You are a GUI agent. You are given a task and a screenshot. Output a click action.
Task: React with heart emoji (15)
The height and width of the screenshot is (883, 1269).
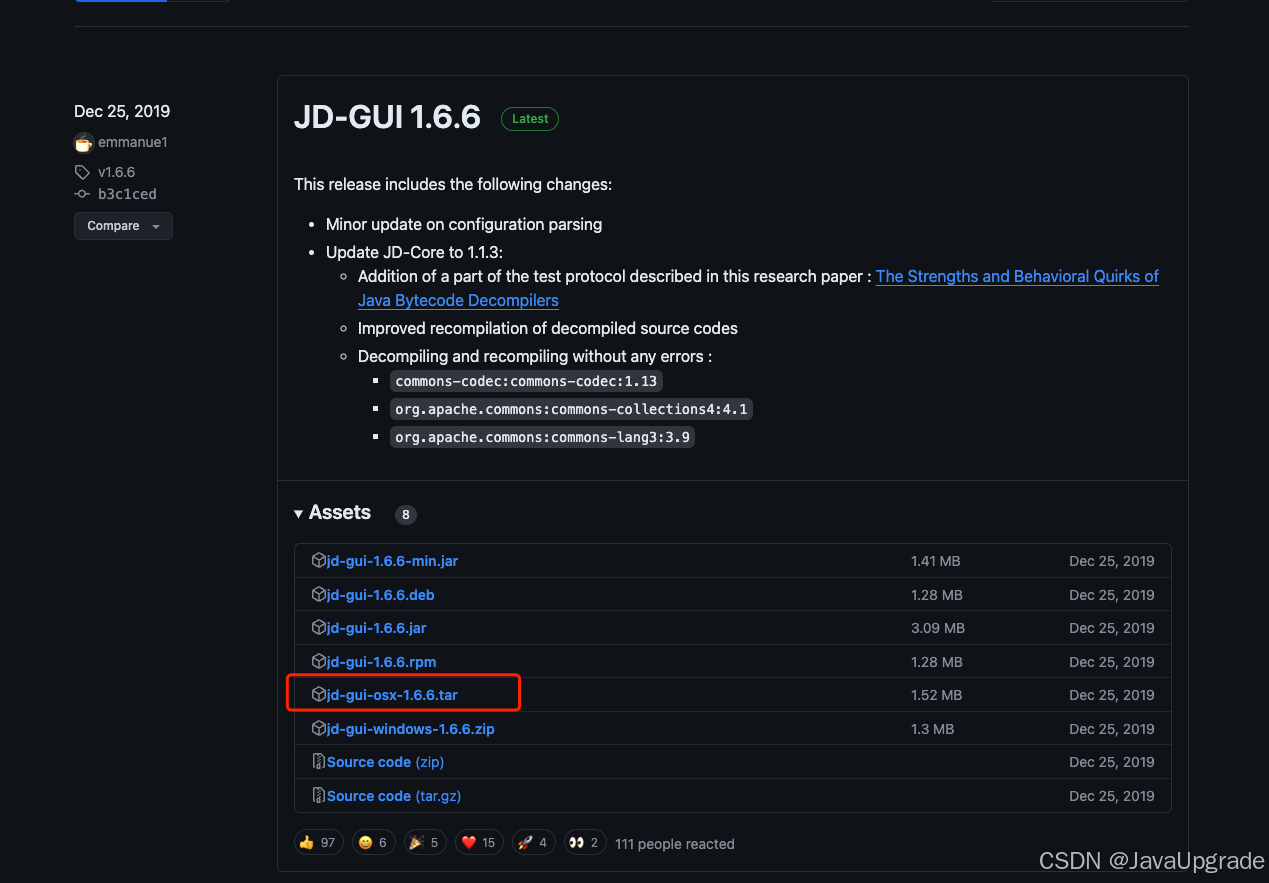pos(479,843)
